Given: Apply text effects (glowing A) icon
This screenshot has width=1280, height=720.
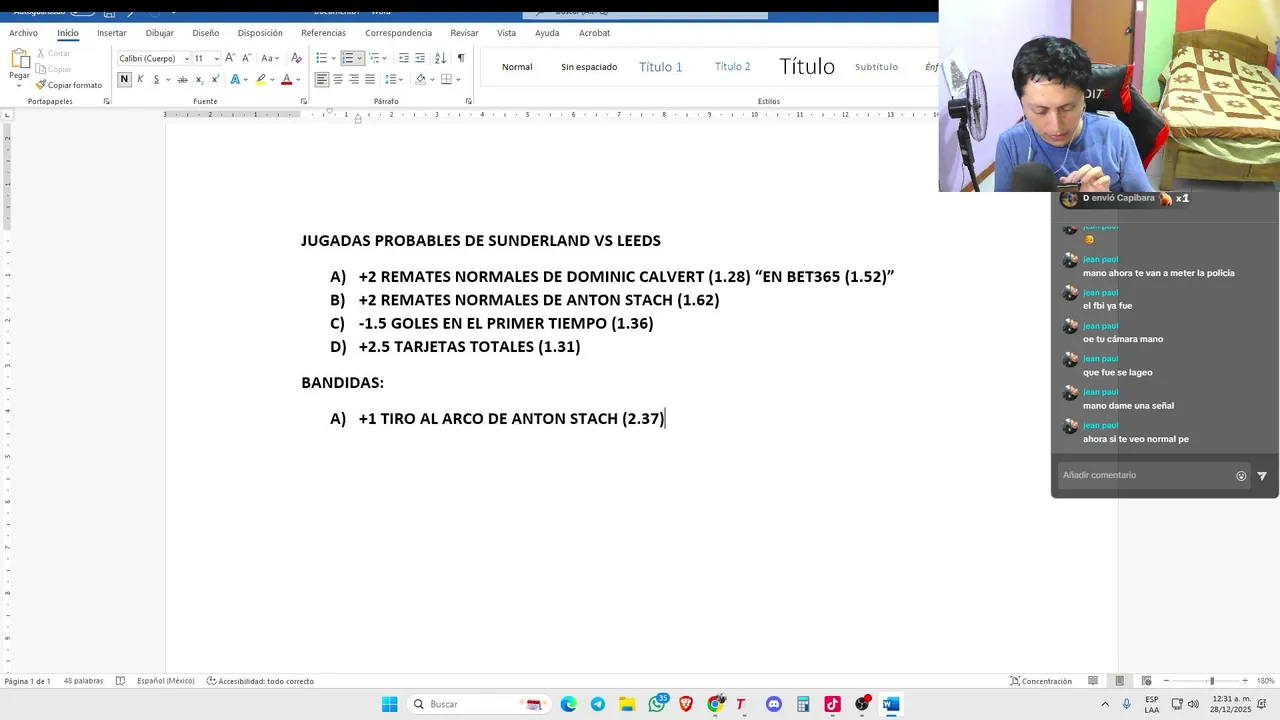Looking at the screenshot, I should (x=235, y=79).
